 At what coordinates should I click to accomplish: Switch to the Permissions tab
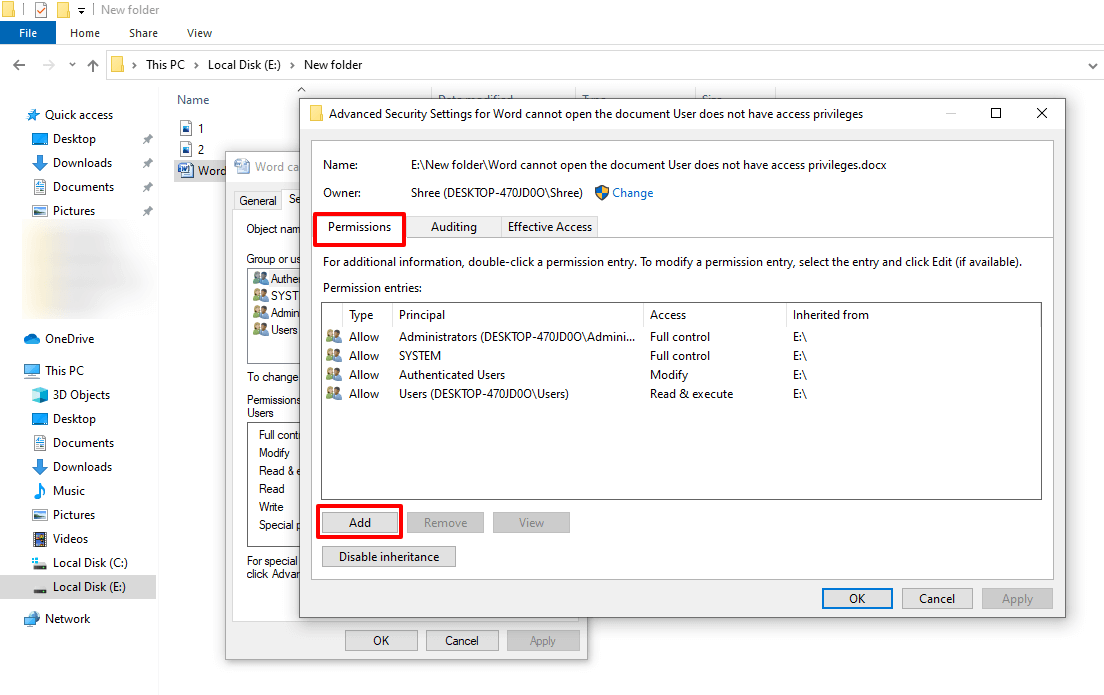click(x=359, y=227)
